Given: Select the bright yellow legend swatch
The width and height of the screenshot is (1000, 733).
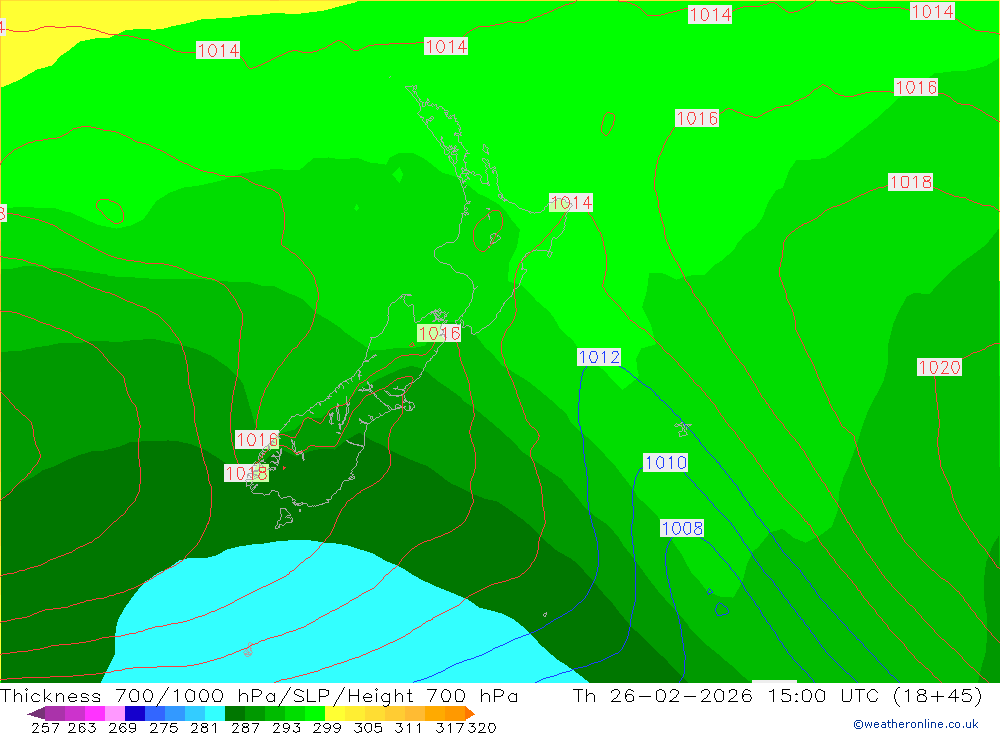Looking at the screenshot, I should [335, 713].
